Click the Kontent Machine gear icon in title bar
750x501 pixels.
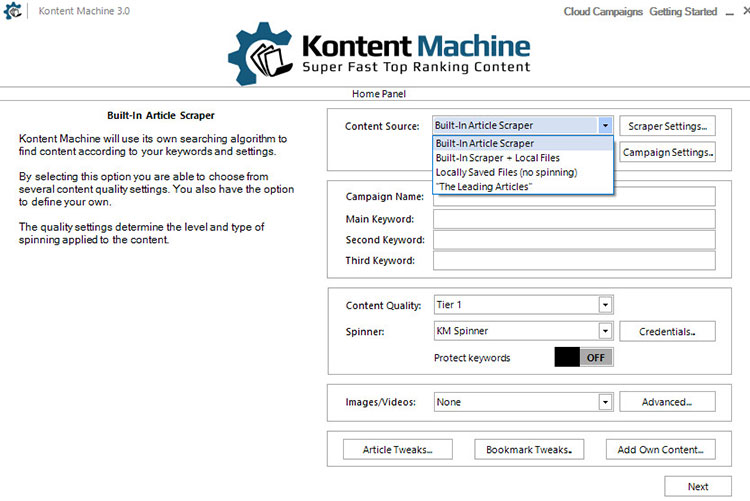(12, 11)
